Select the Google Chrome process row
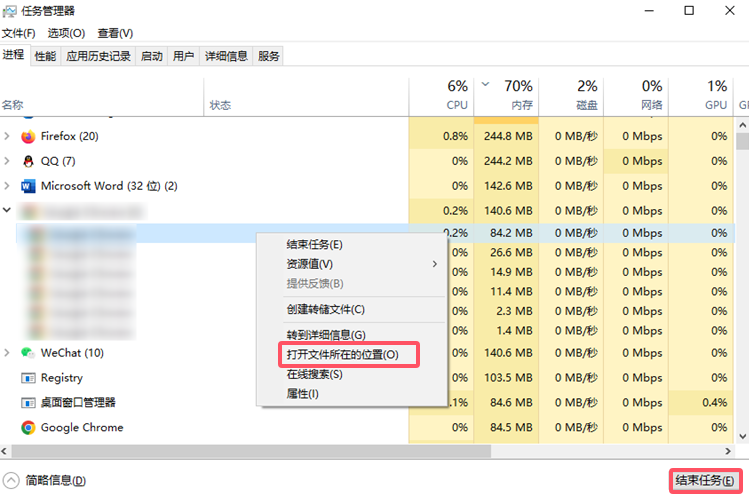 point(367,427)
